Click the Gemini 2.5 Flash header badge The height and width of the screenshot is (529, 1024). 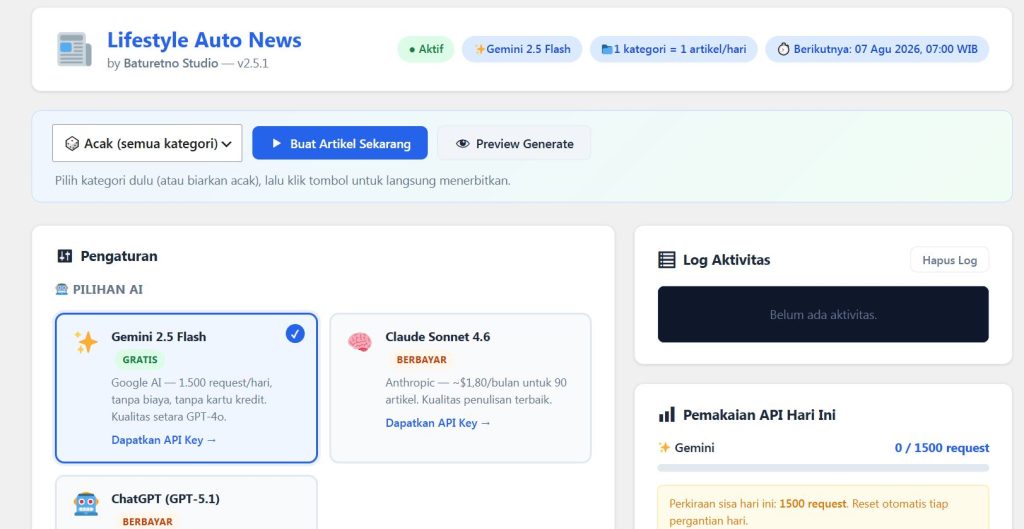pyautogui.click(x=522, y=49)
